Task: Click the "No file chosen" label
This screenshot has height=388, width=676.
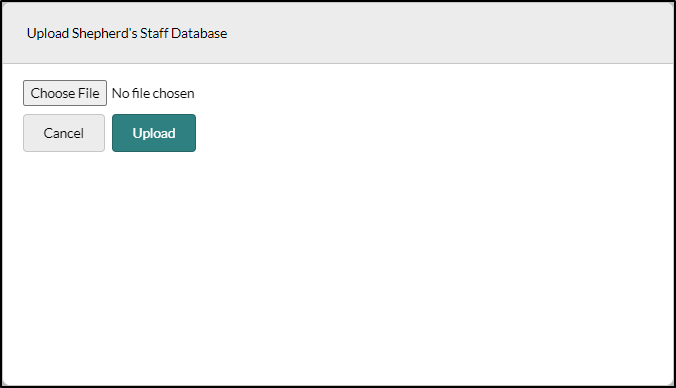Action: coord(153,93)
